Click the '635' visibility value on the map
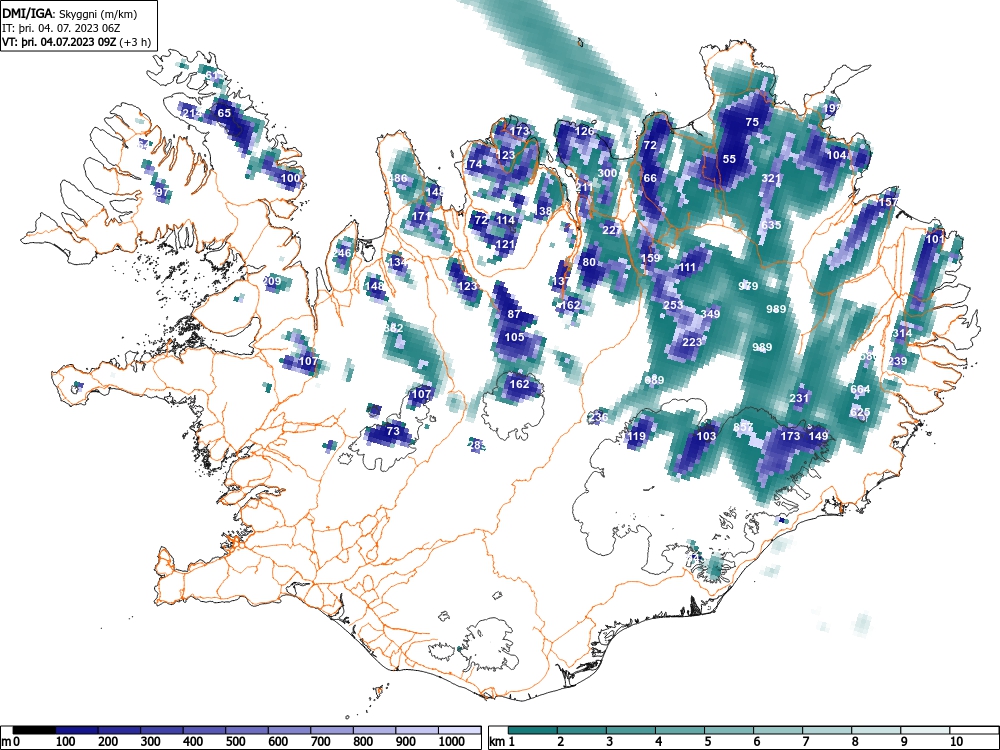The image size is (1000, 750). coord(771,225)
